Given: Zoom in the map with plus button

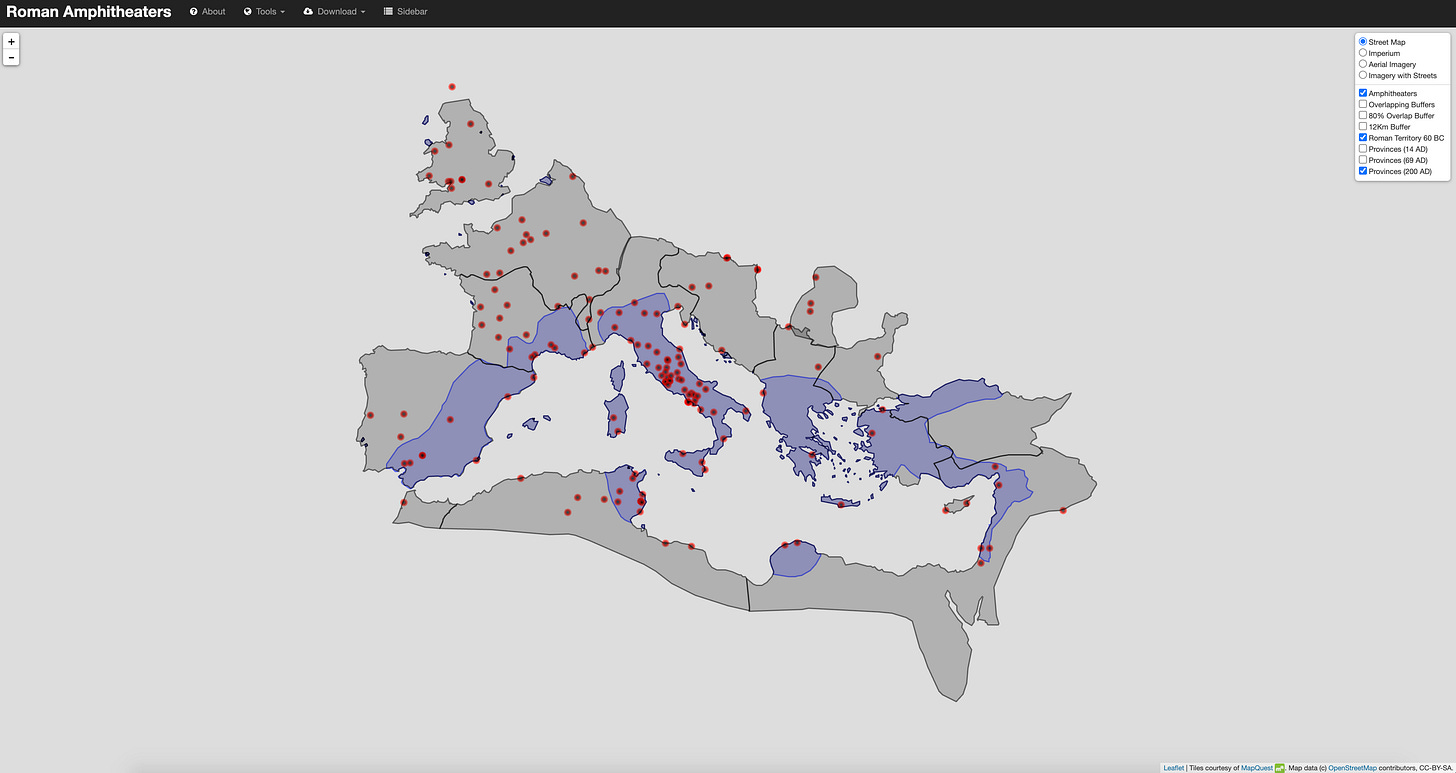Looking at the screenshot, I should (11, 42).
